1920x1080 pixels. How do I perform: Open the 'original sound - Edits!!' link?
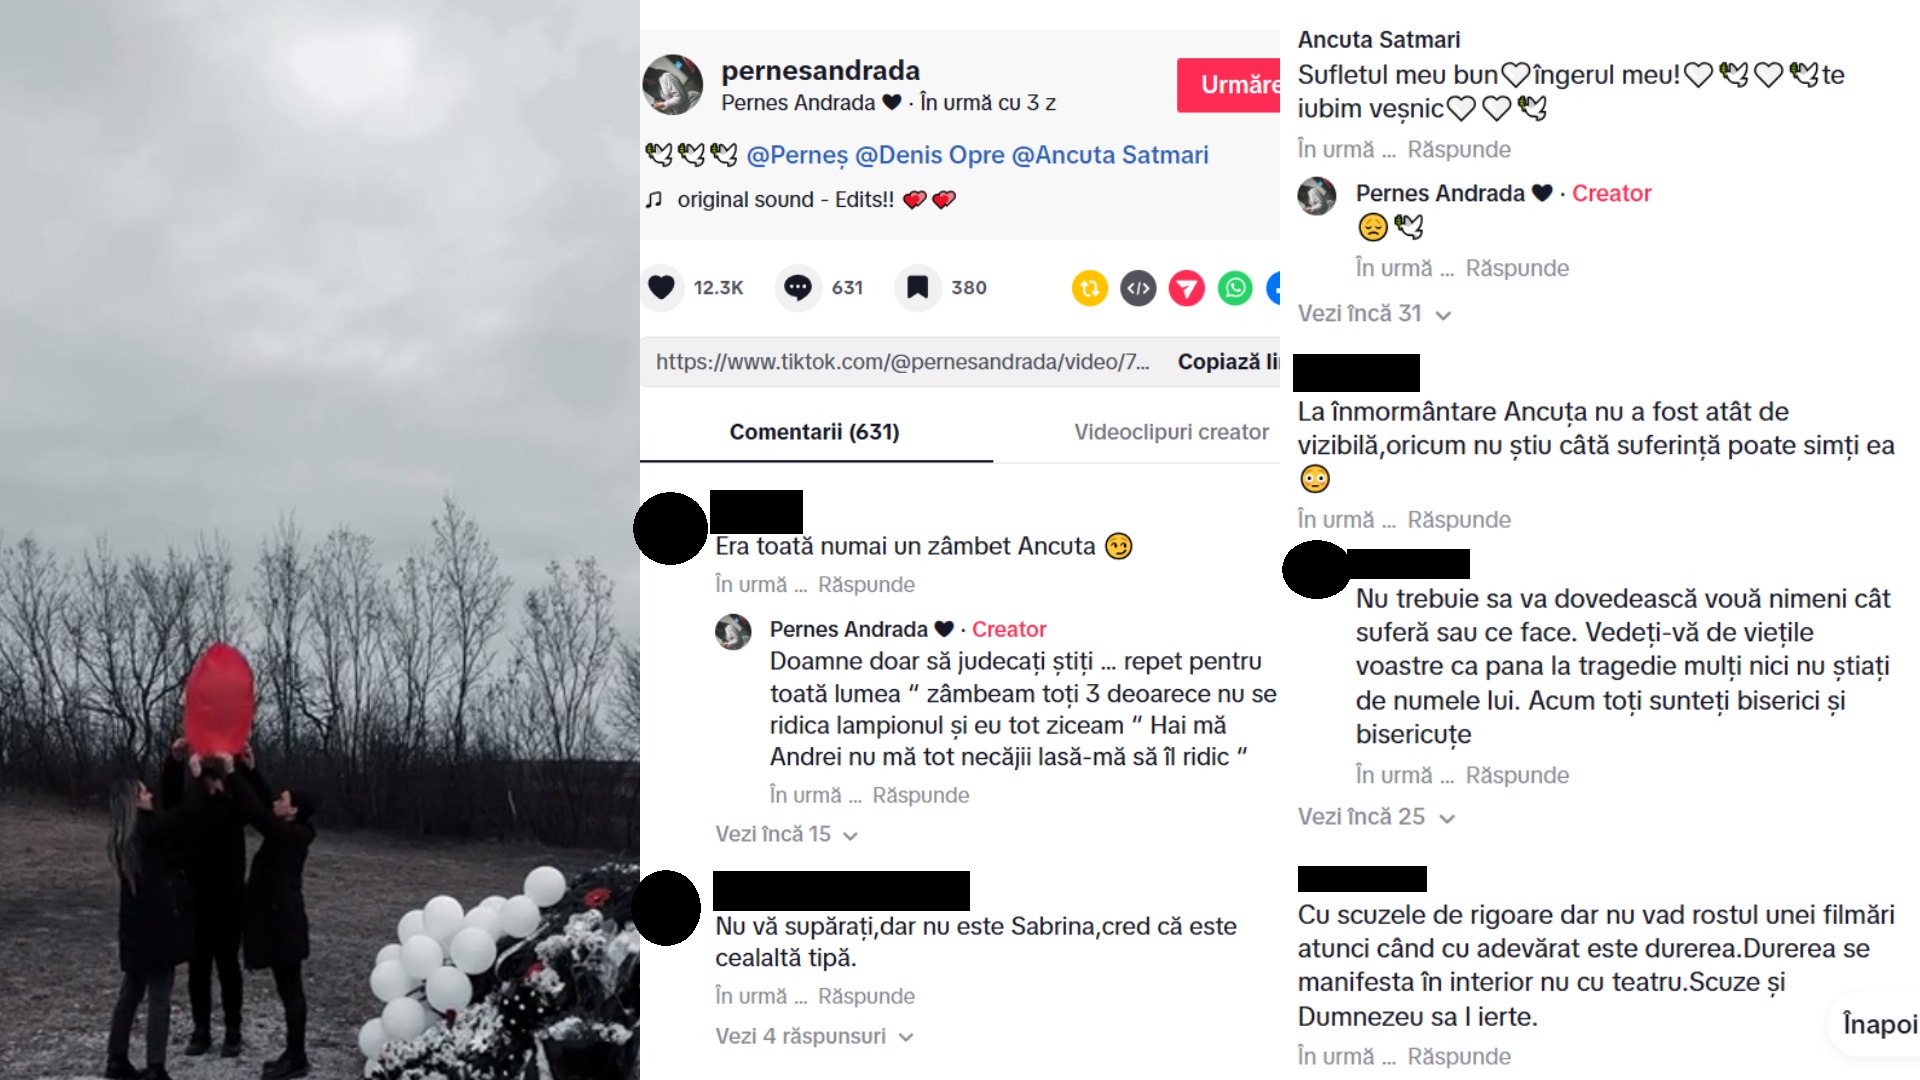[x=786, y=200]
